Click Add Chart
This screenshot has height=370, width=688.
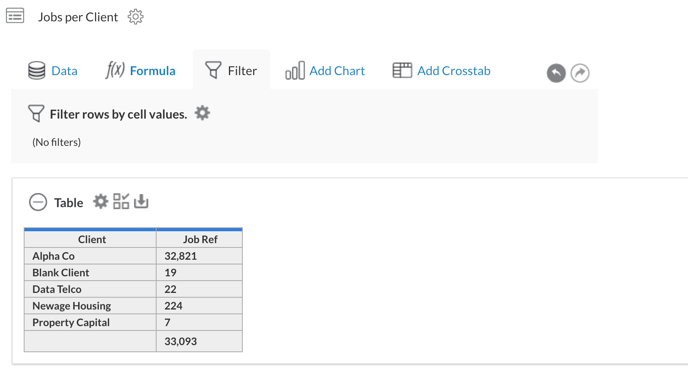[x=325, y=71]
